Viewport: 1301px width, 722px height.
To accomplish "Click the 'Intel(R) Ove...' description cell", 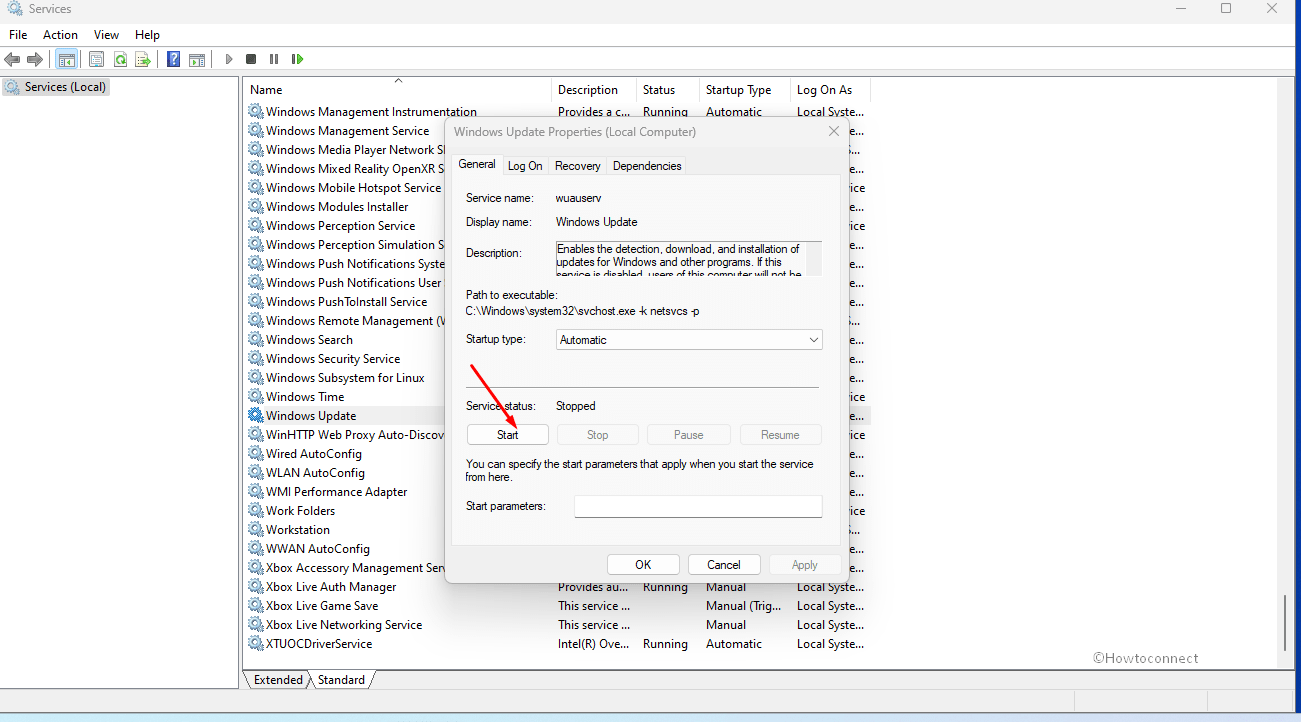I will [x=594, y=644].
